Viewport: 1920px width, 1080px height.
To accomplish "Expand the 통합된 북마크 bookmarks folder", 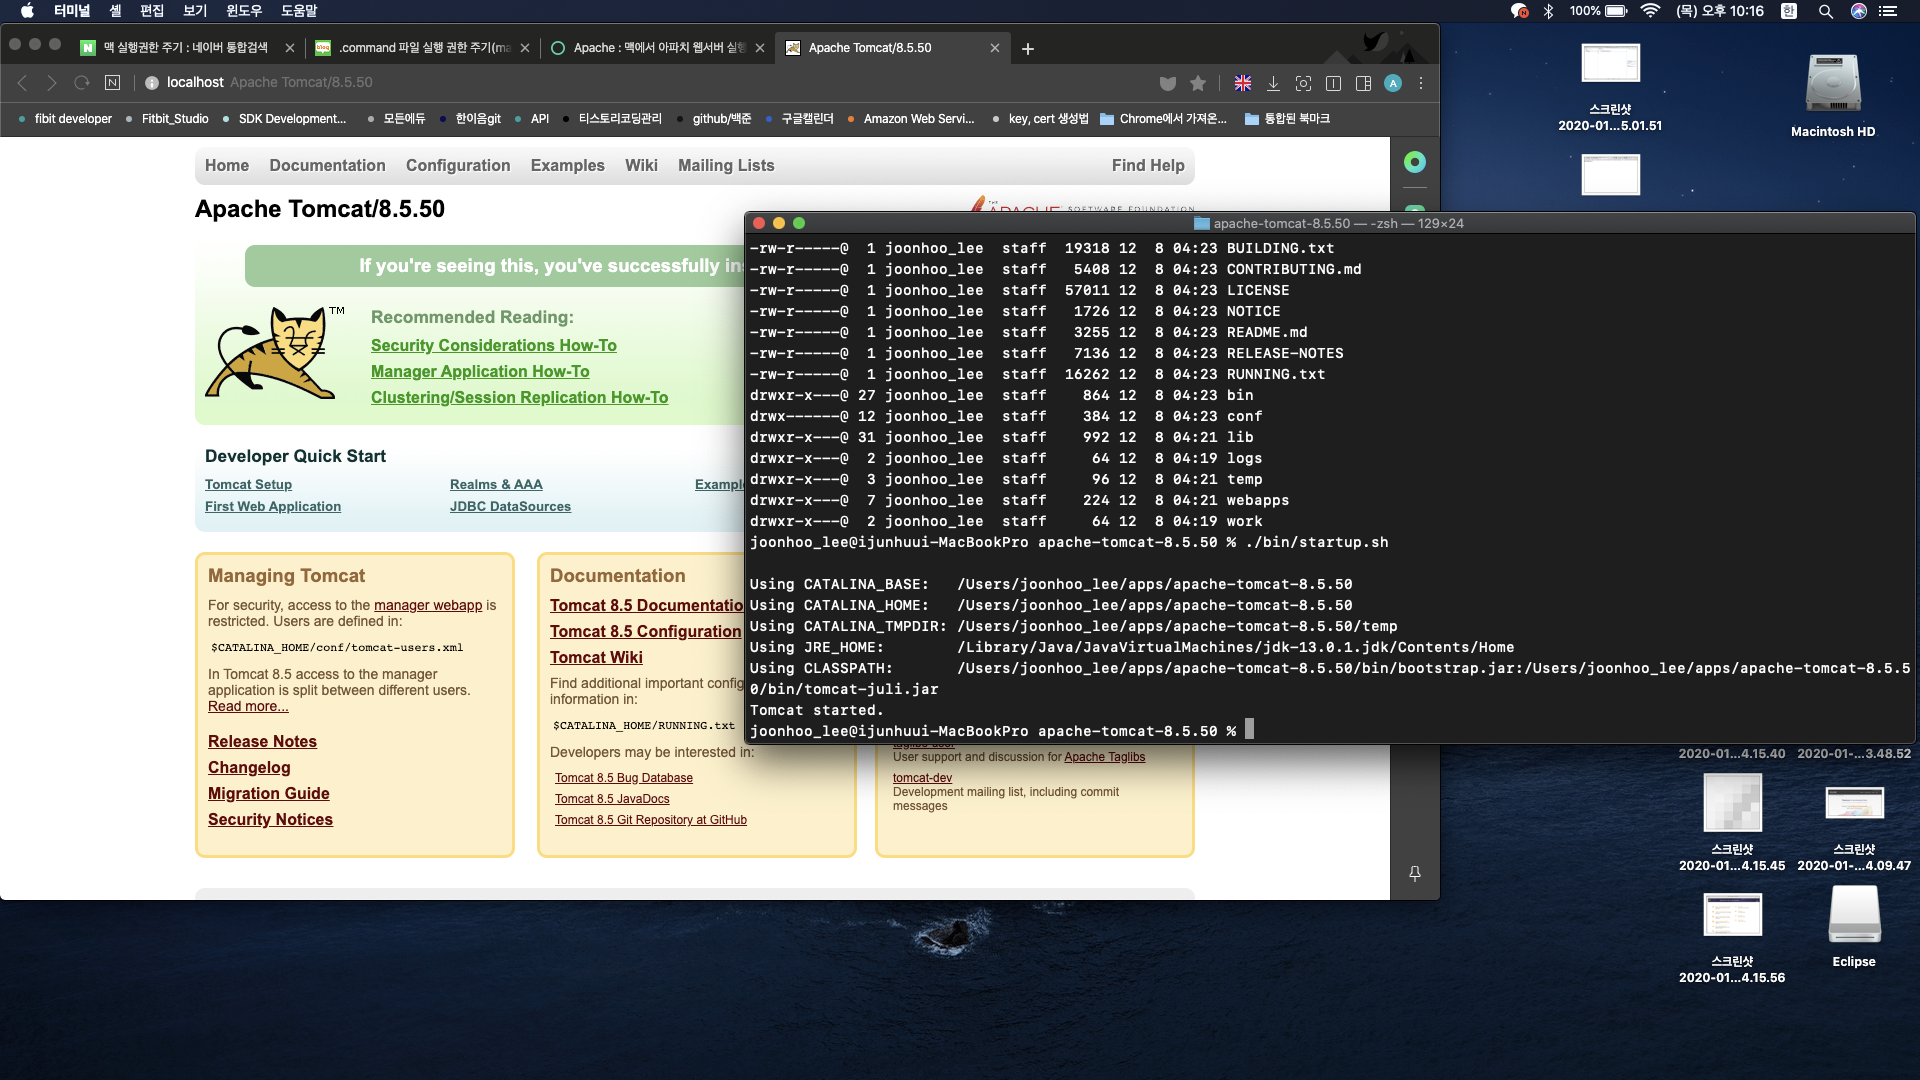I will pos(1287,118).
